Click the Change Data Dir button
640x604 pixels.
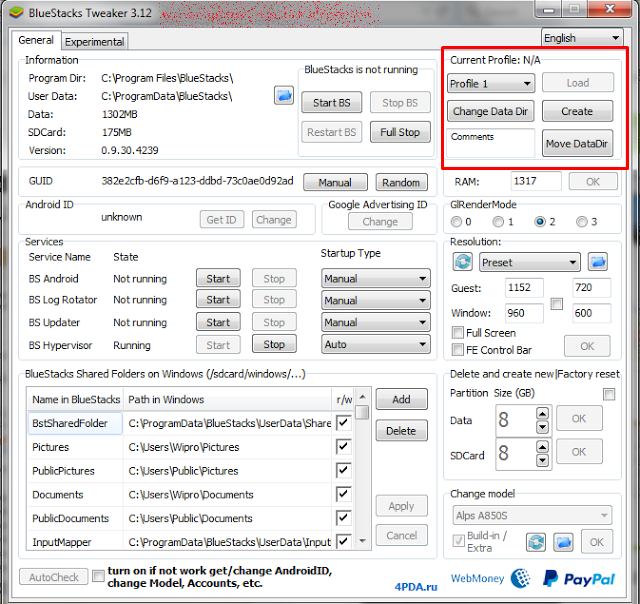(491, 111)
